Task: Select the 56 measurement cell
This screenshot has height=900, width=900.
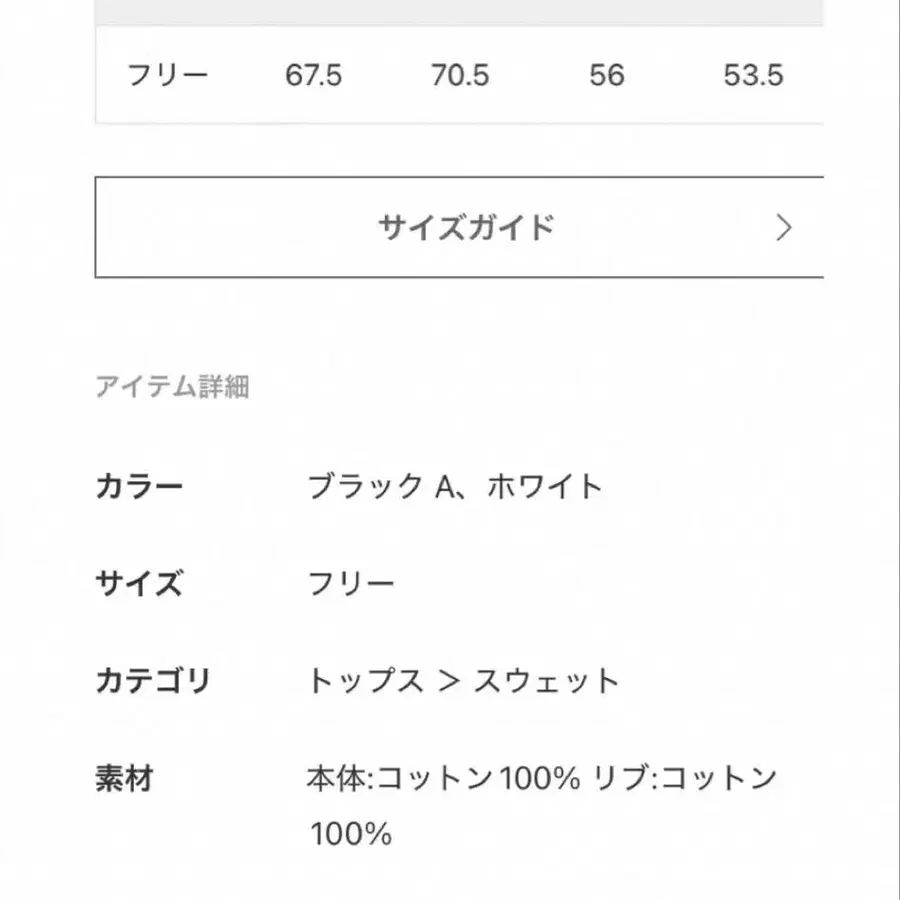Action: tap(607, 73)
